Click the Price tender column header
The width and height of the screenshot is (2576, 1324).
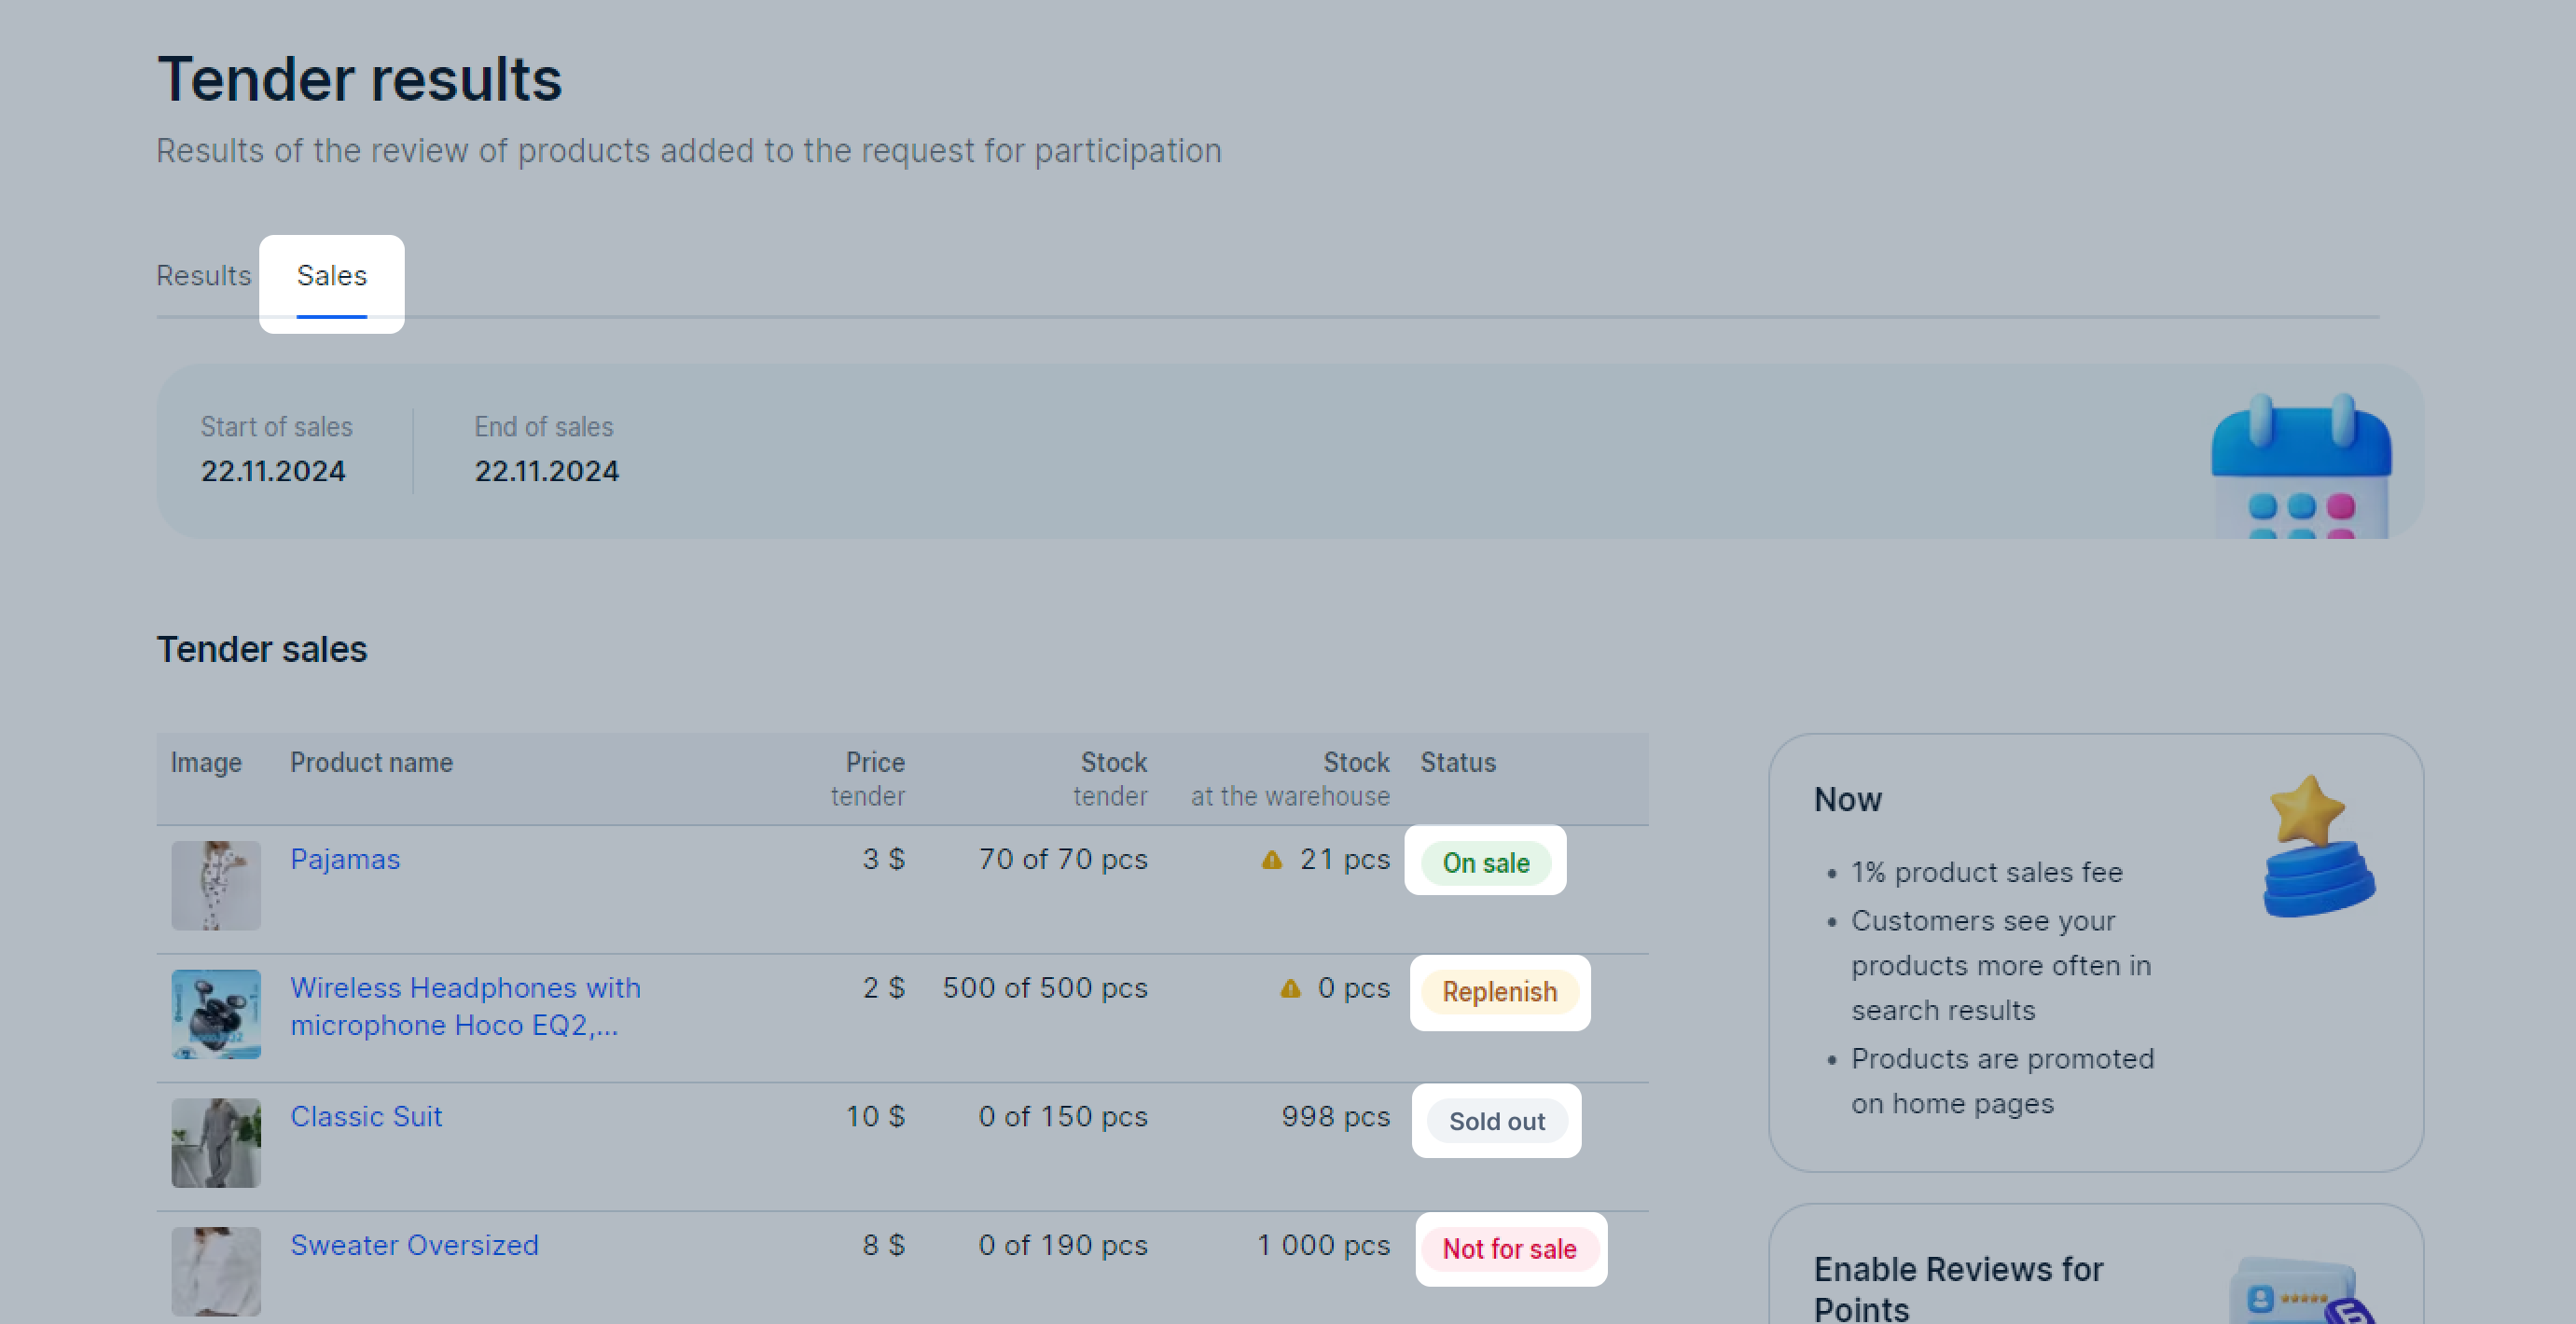(x=867, y=779)
